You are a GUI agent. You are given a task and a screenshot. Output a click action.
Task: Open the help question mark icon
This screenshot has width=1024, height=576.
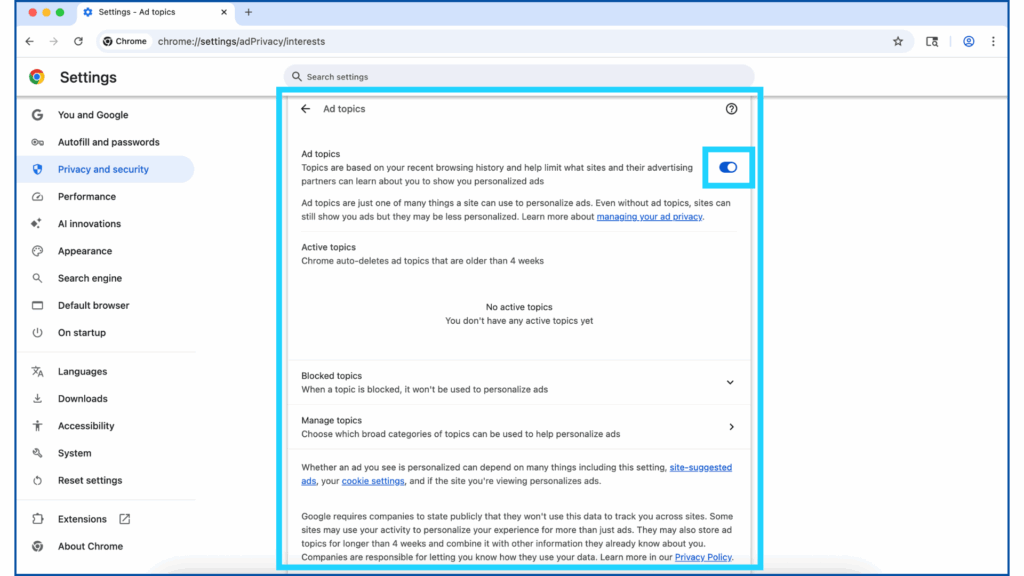[x=731, y=109]
